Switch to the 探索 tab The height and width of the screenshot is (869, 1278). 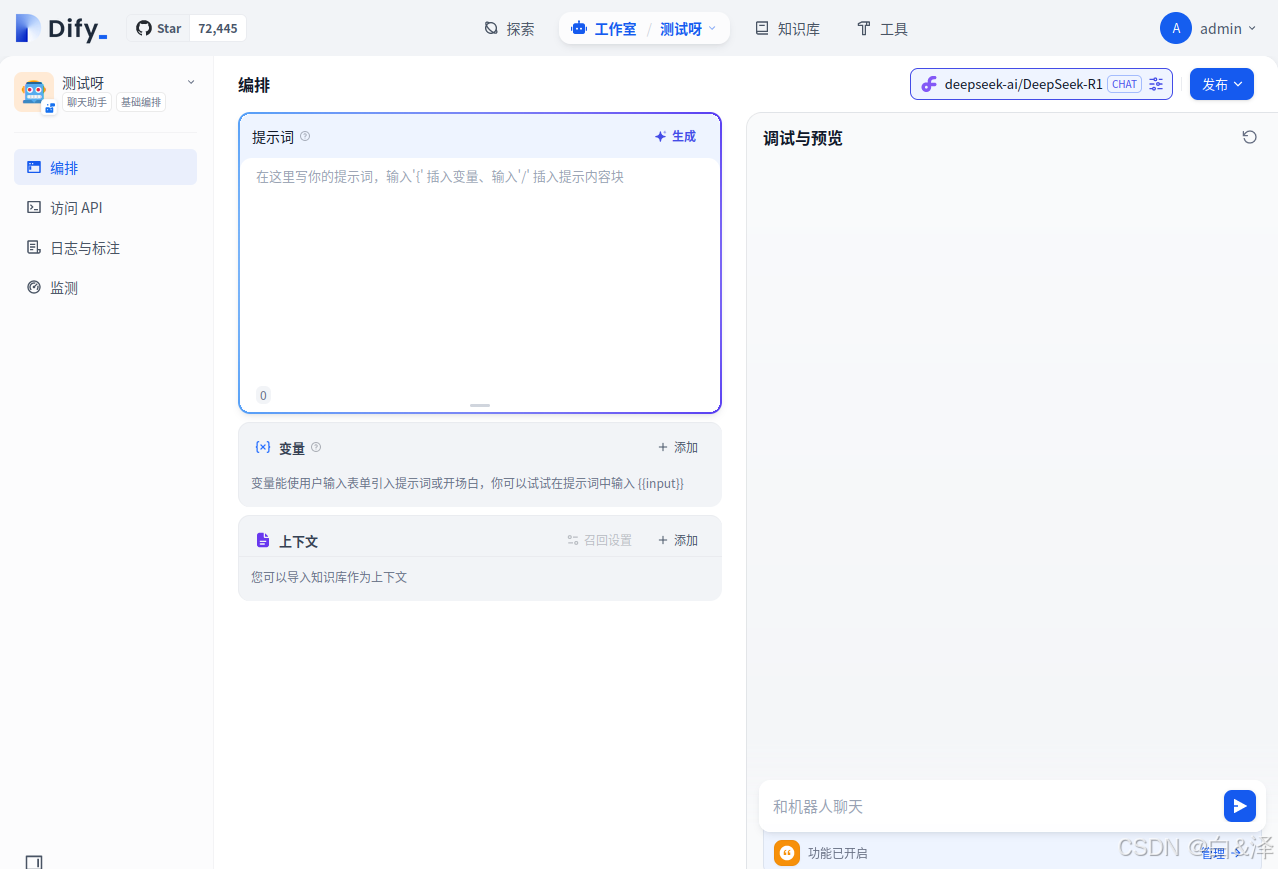[509, 29]
